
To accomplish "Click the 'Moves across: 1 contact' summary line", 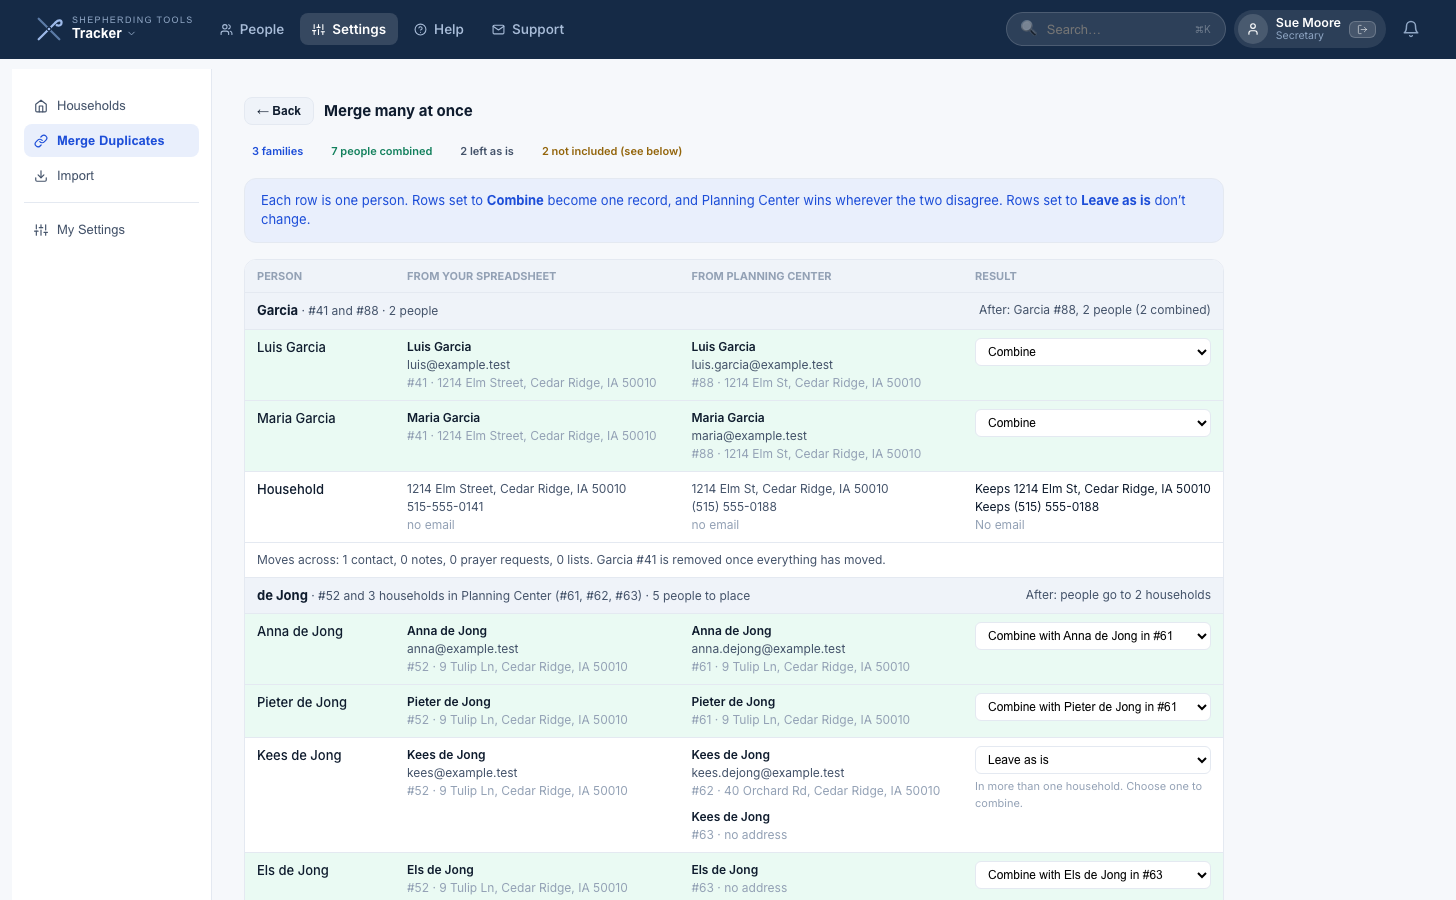I will tap(571, 560).
